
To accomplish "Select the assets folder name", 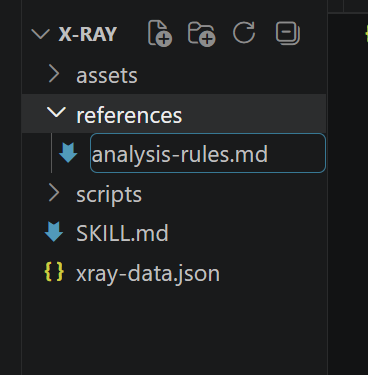I will tap(107, 76).
